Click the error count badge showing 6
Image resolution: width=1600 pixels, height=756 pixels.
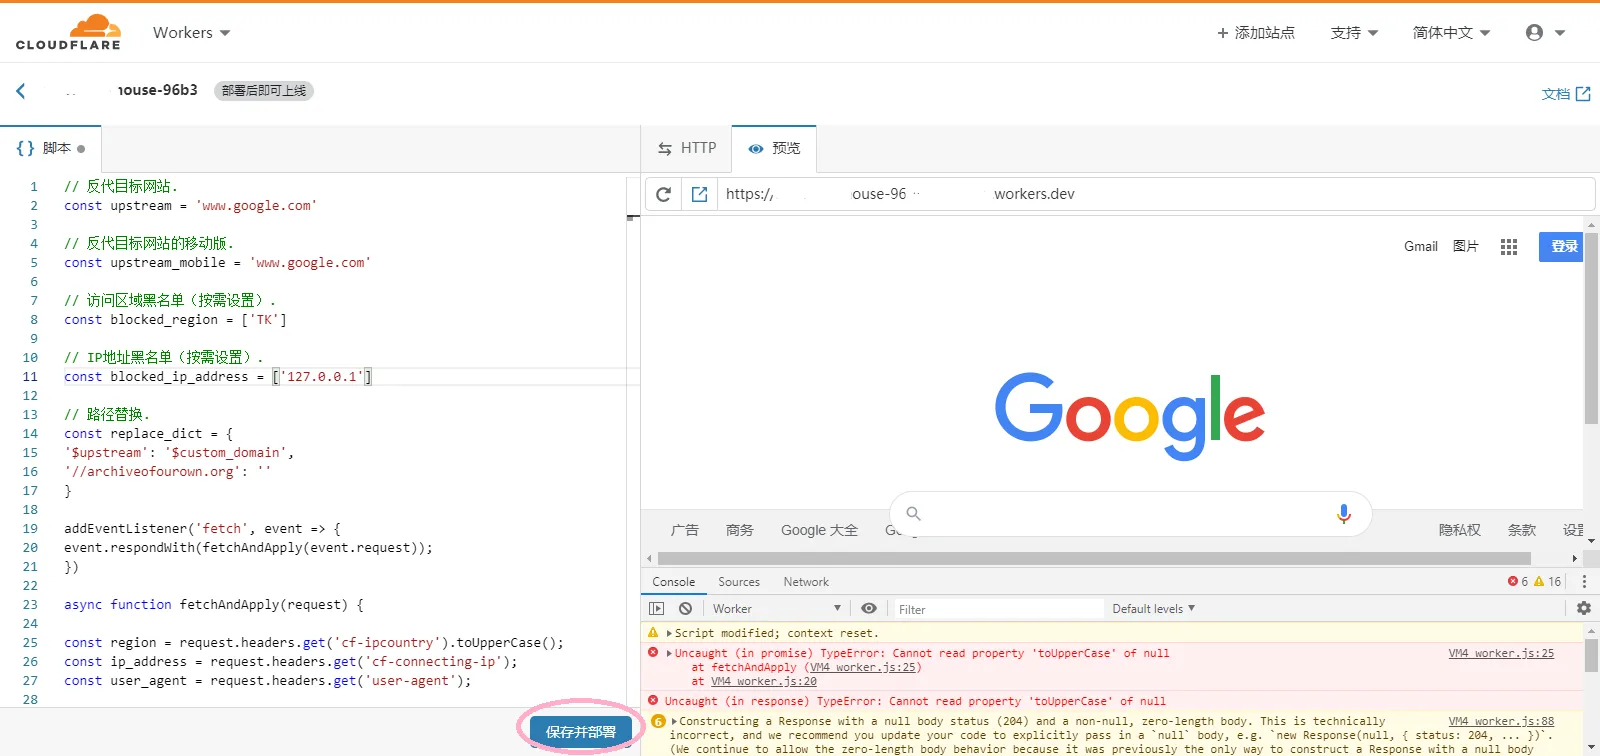pyautogui.click(x=1518, y=581)
